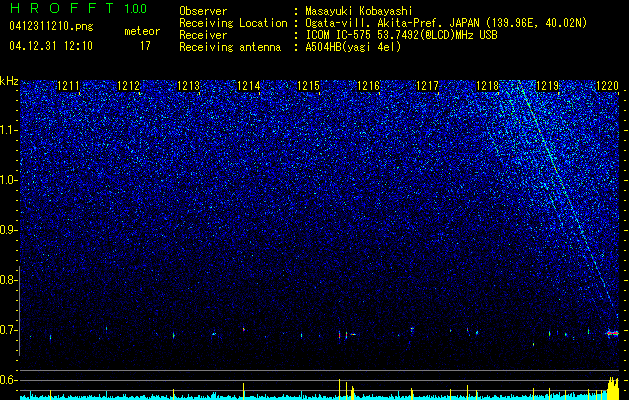Click the 'meteor' label
629x400 pixels.
(142, 31)
